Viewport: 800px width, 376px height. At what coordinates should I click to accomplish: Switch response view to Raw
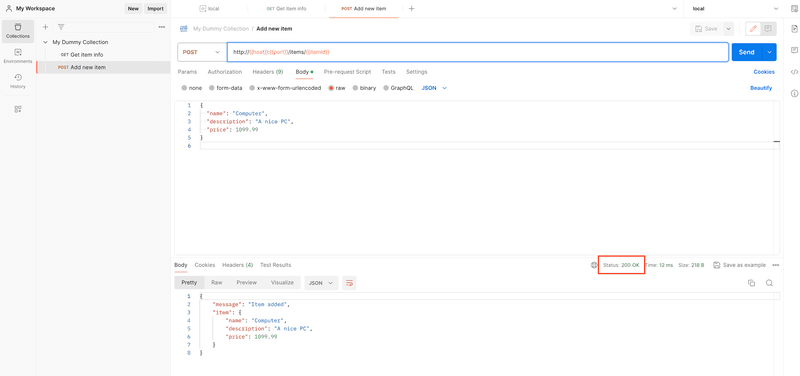[x=217, y=283]
